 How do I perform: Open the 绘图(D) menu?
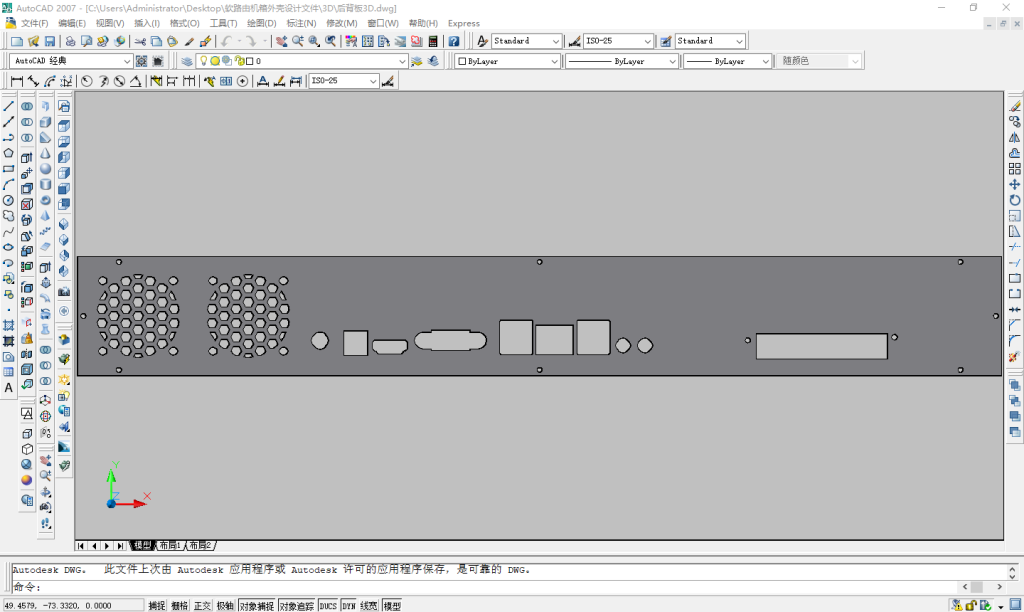261,23
